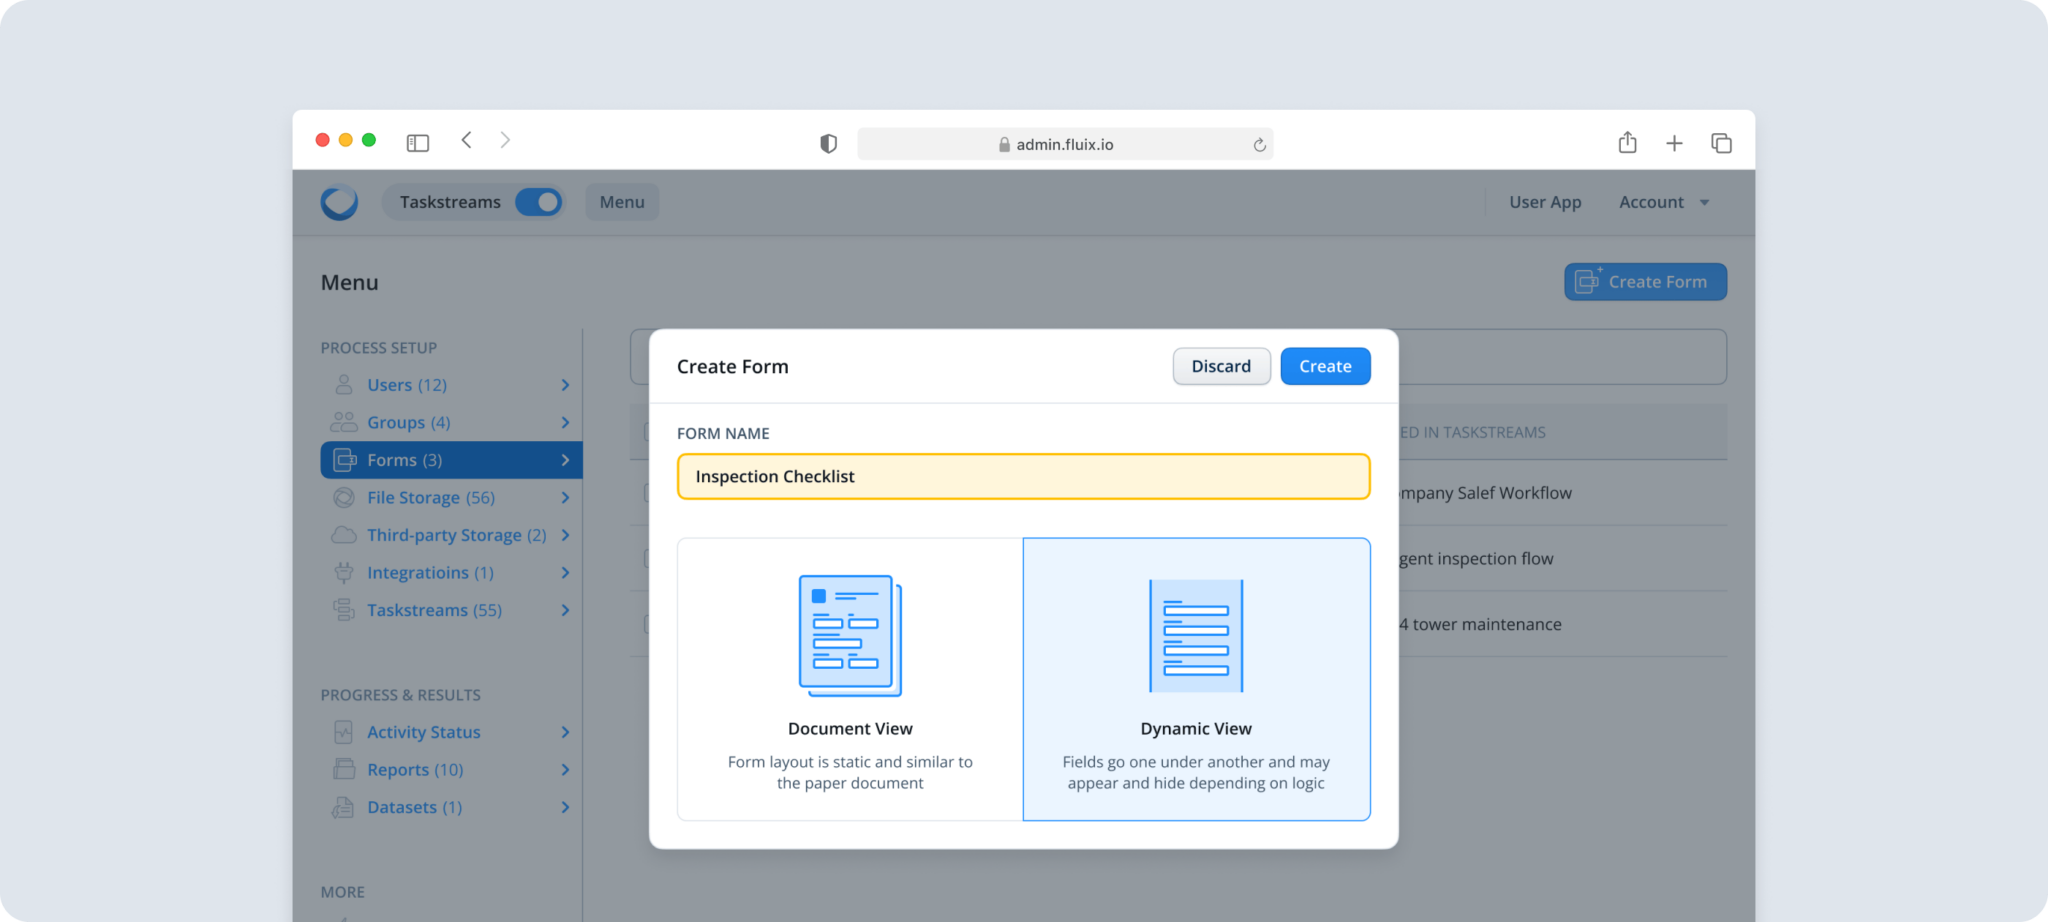Open Taskstreams using its sidebar icon
Image resolution: width=2048 pixels, height=922 pixels.
343,610
